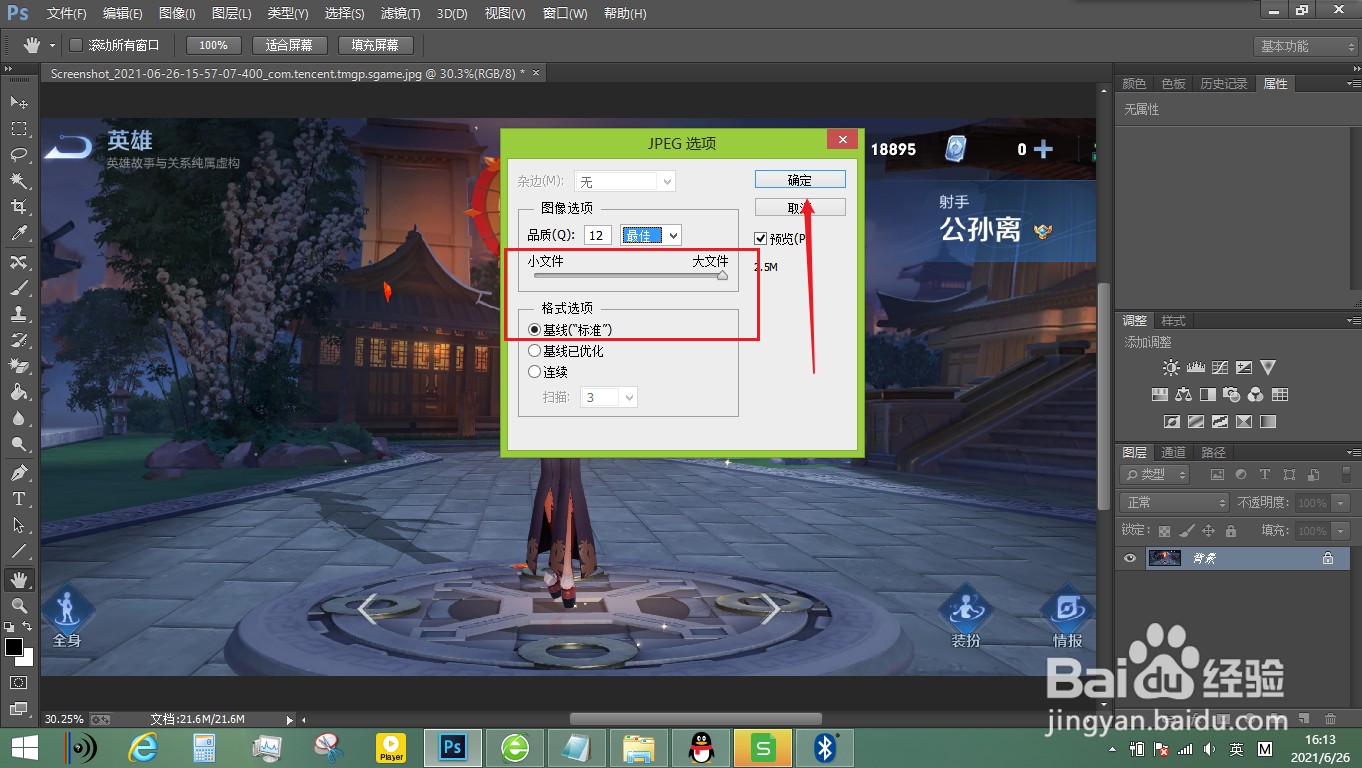Click the 100% zoom button
The width and height of the screenshot is (1362, 768).
(213, 45)
